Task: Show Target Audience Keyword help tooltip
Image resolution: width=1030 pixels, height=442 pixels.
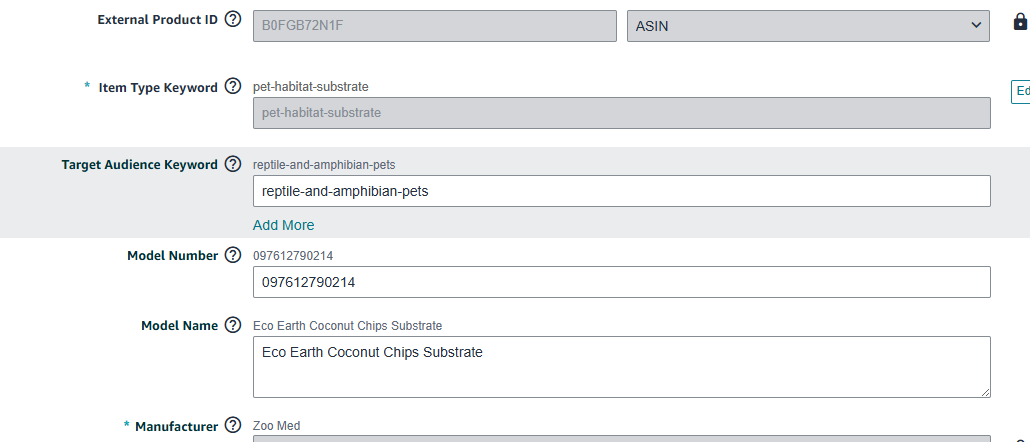Action: pyautogui.click(x=233, y=164)
